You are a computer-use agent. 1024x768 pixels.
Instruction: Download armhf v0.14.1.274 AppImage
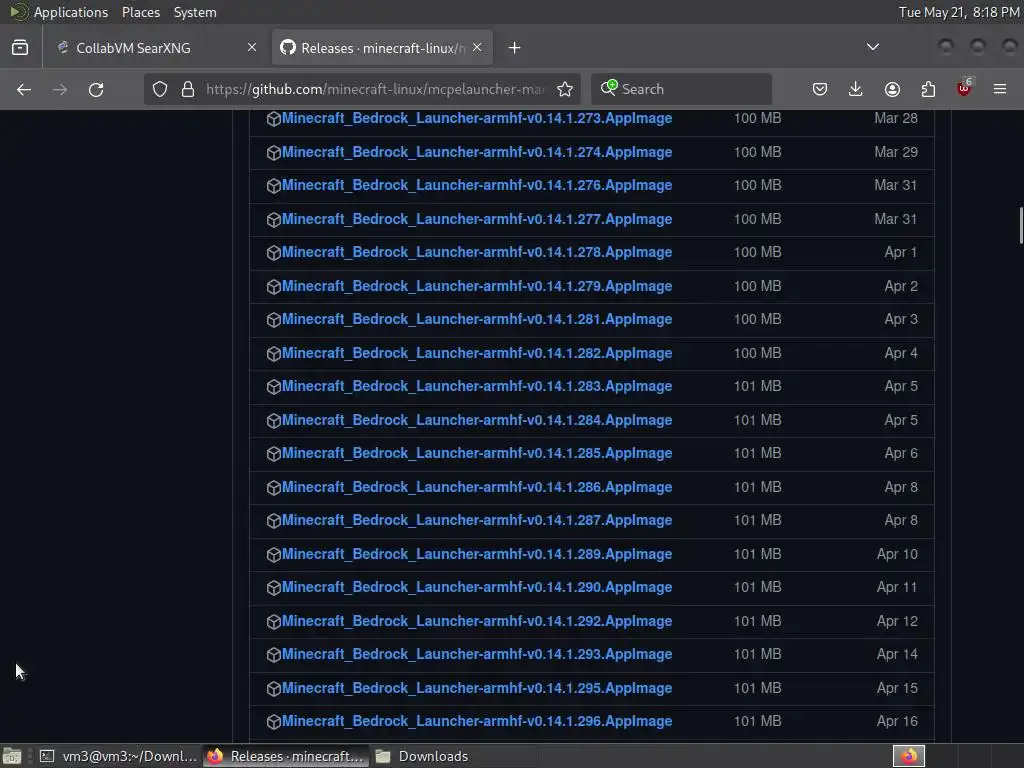(477, 152)
